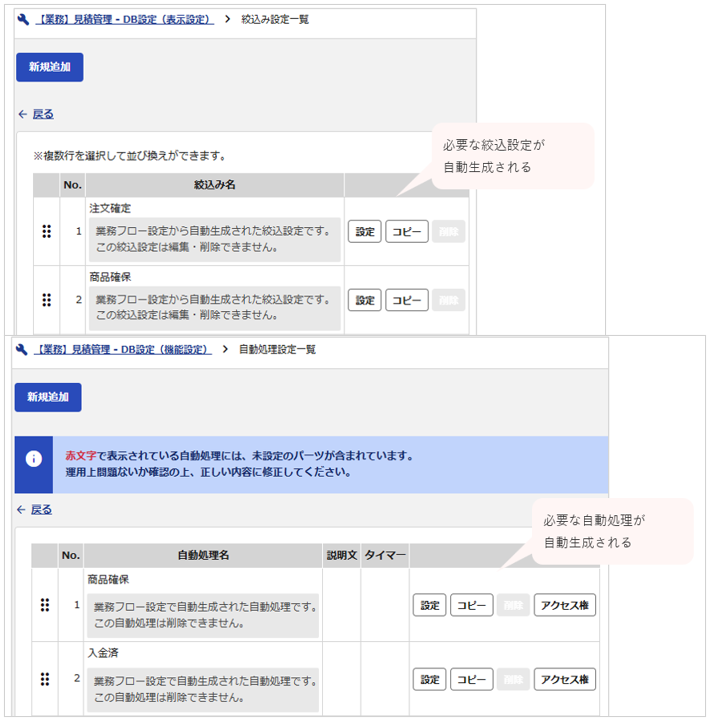Click 自動処理名 column header
The width and height of the screenshot is (712, 721).
point(203,555)
